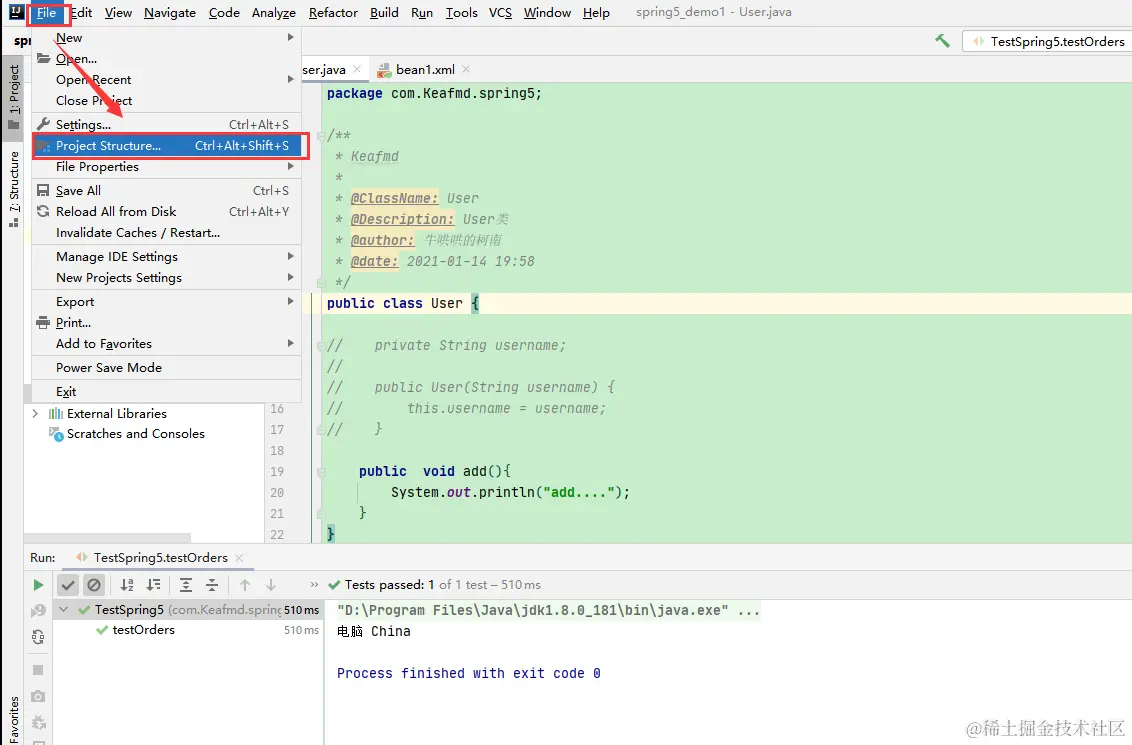
Task: Open the VCS menu
Action: (500, 12)
